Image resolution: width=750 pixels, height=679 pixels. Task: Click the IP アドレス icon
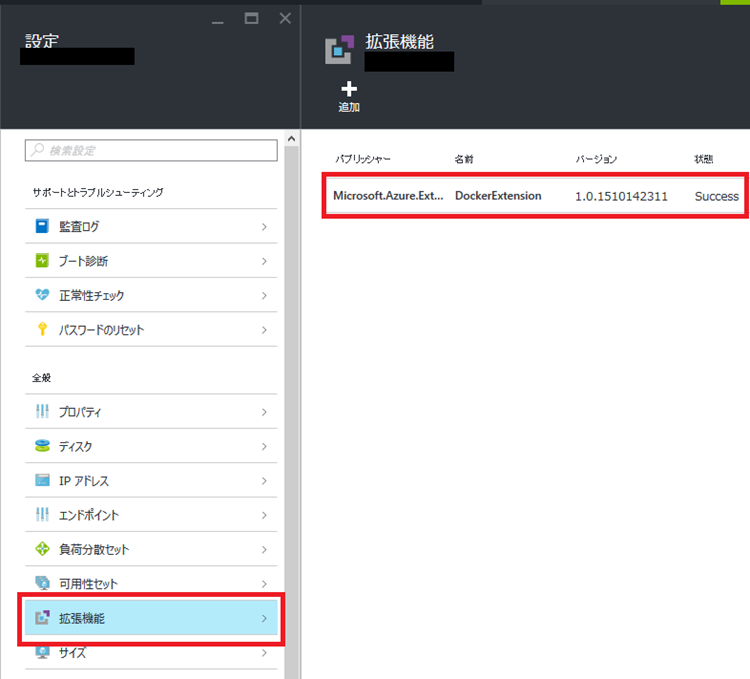42,480
